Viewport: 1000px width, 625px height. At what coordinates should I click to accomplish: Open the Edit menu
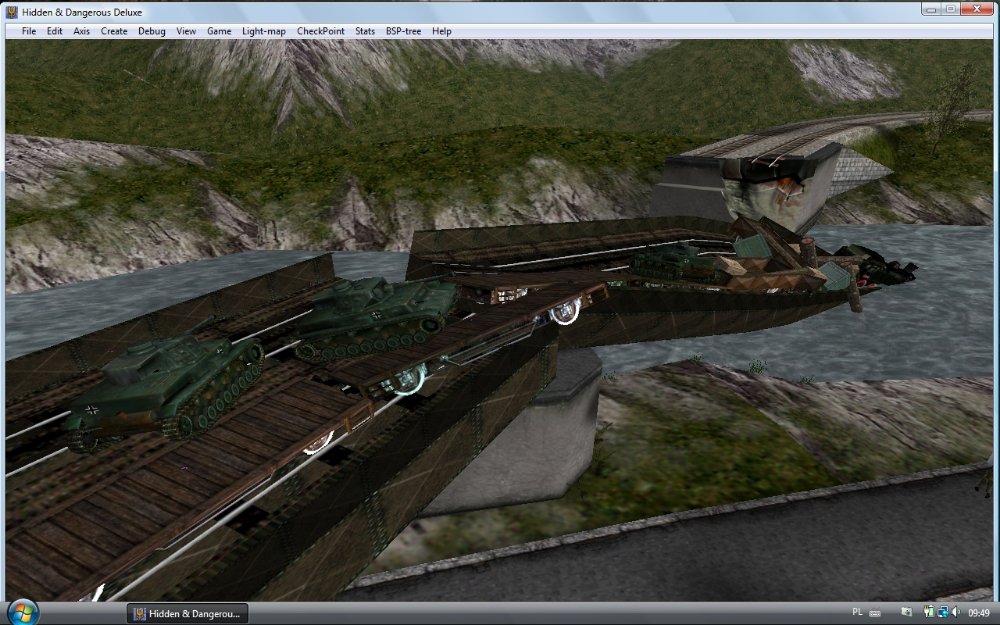click(x=54, y=31)
